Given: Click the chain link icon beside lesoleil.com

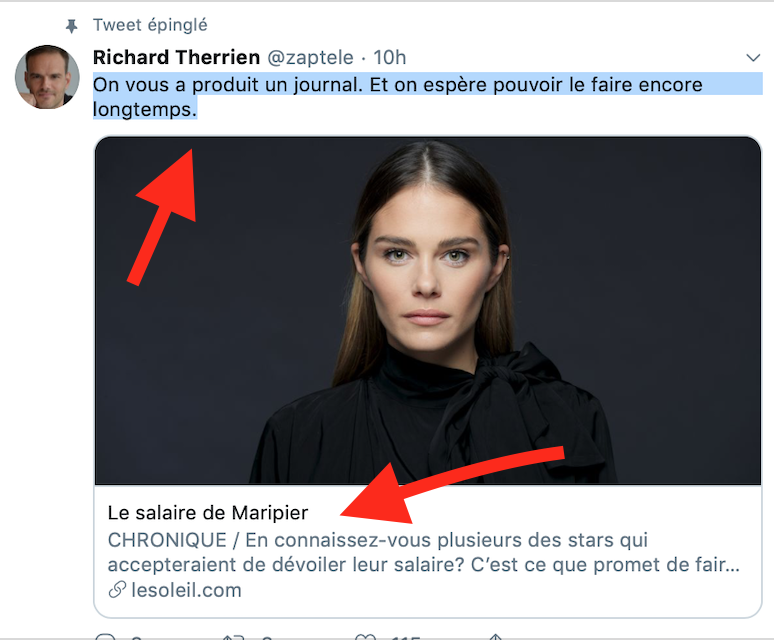Looking at the screenshot, I should coord(117,590).
